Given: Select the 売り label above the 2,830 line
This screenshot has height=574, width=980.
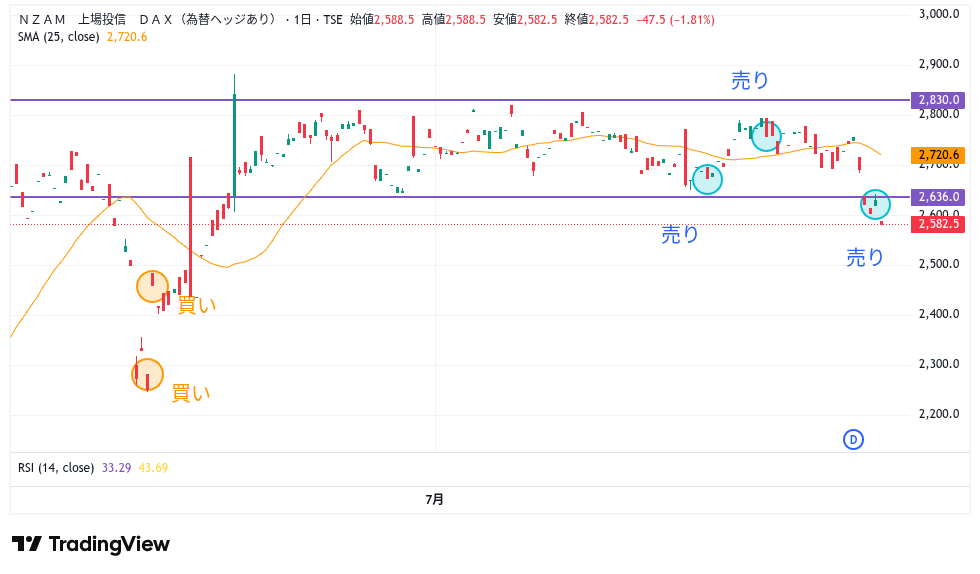Looking at the screenshot, I should pos(750,82).
